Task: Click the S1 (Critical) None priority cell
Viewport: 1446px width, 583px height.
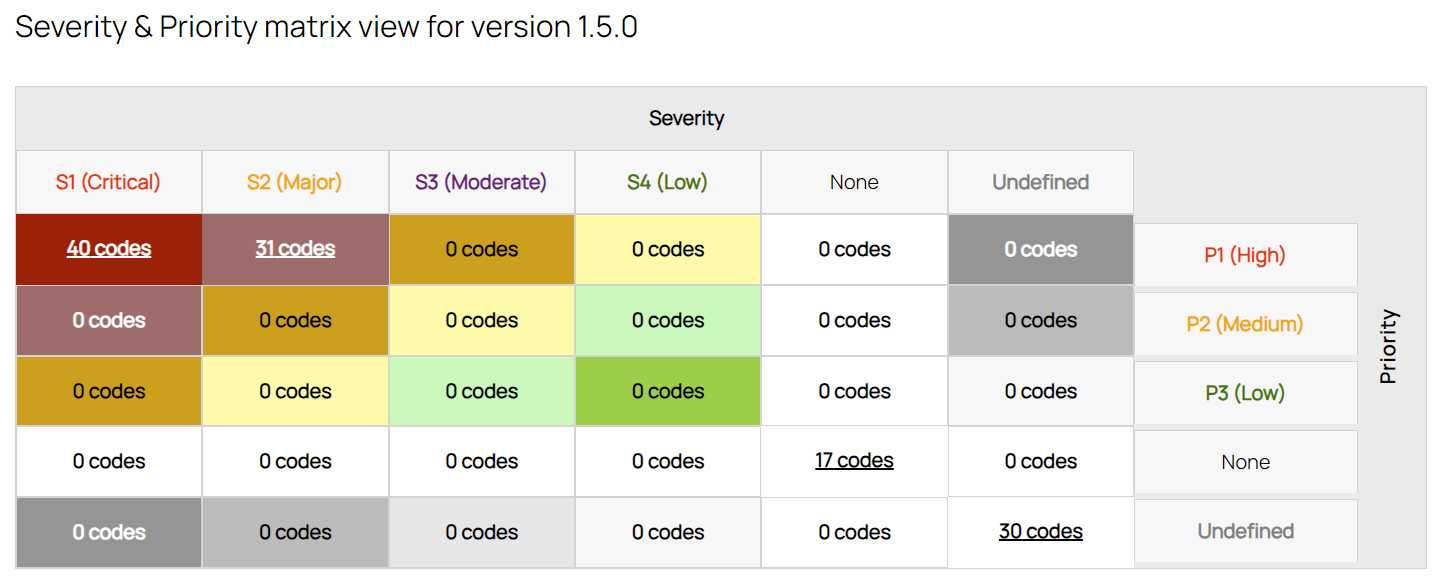Action: click(x=109, y=462)
